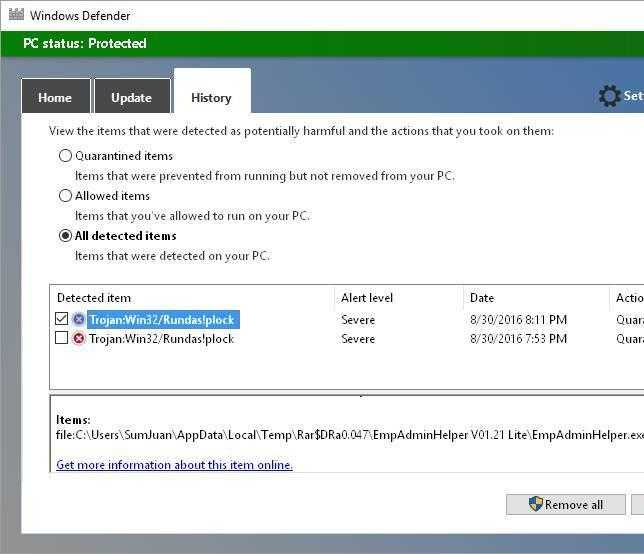644x554 pixels.
Task: Check the checkbox for the 7:53 PM Trojan
Action: (62, 338)
